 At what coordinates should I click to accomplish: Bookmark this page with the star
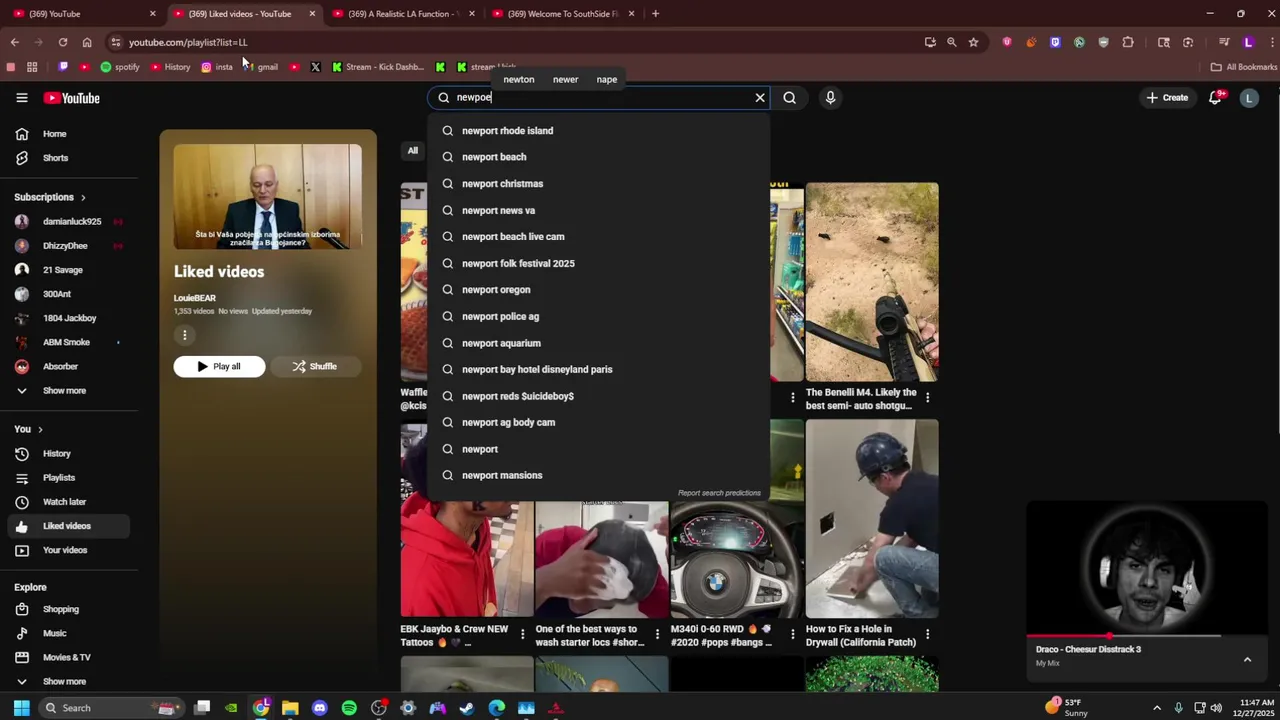point(973,42)
